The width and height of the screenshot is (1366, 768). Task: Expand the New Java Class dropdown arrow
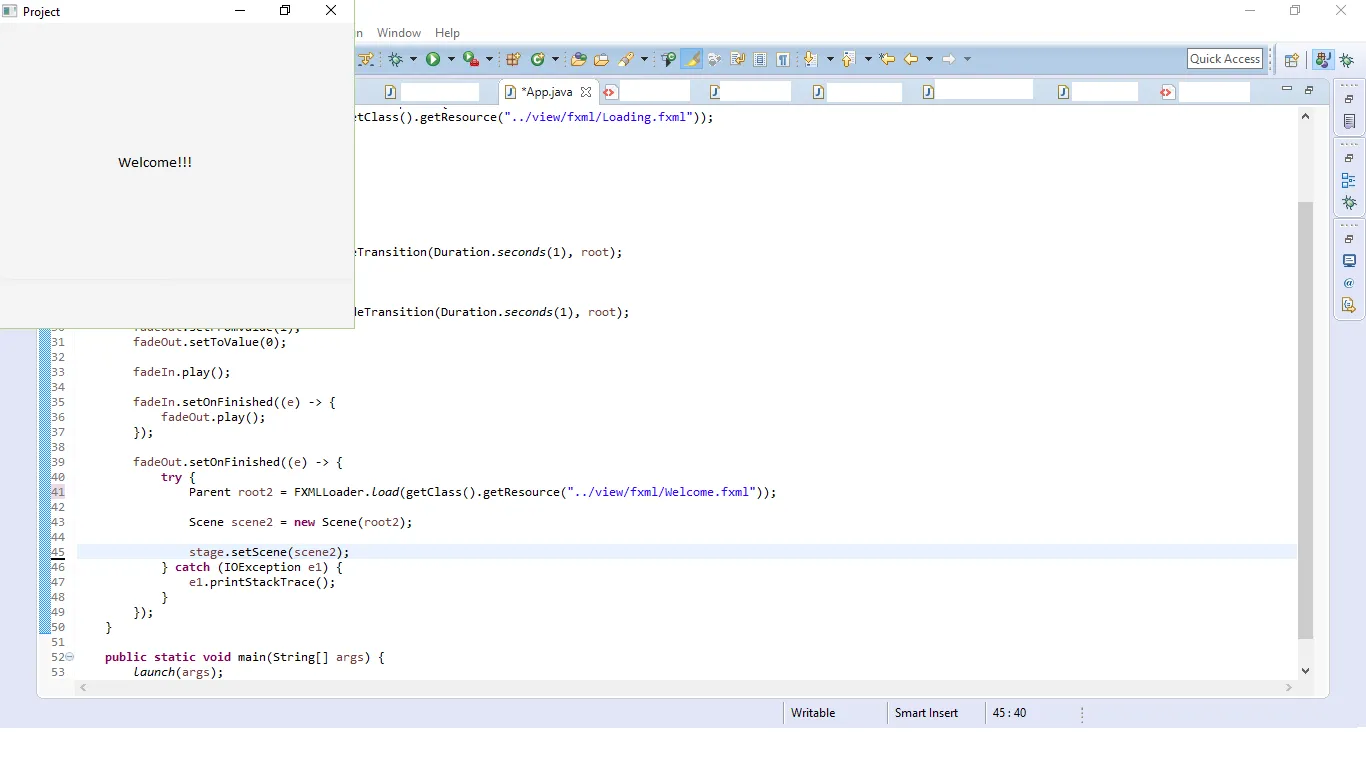[555, 59]
